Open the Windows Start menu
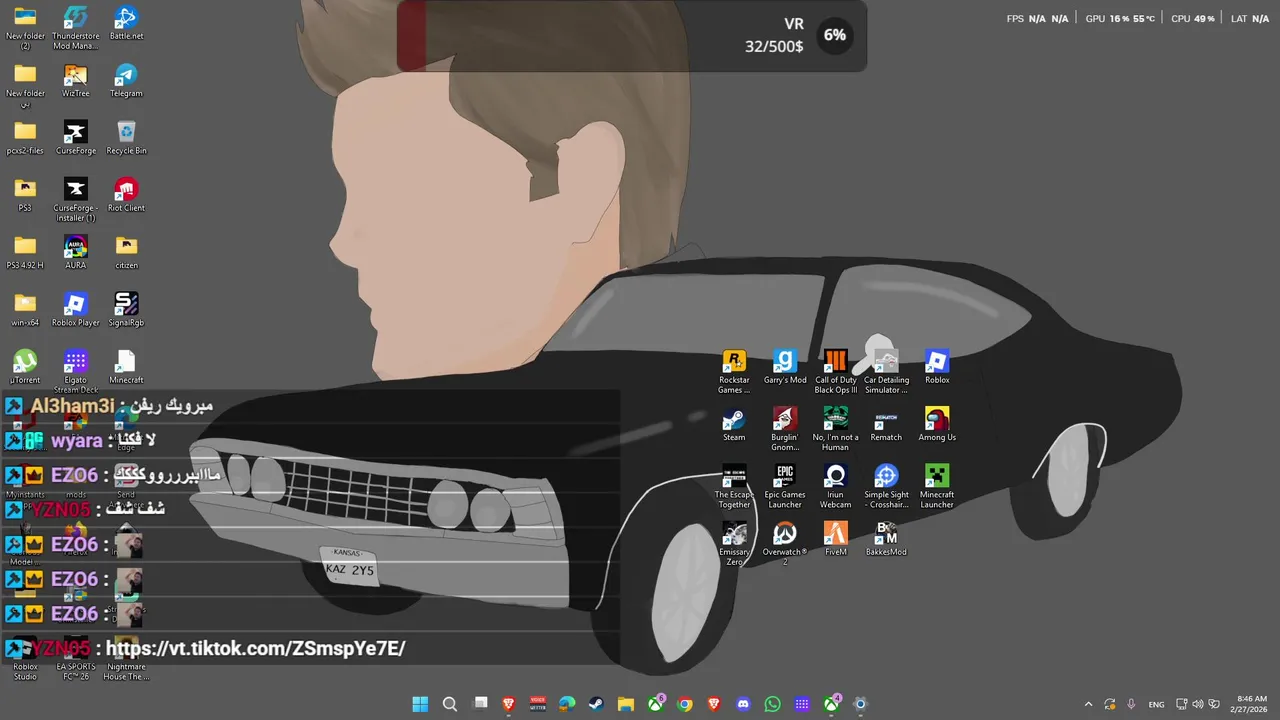The width and height of the screenshot is (1280, 720). point(420,704)
